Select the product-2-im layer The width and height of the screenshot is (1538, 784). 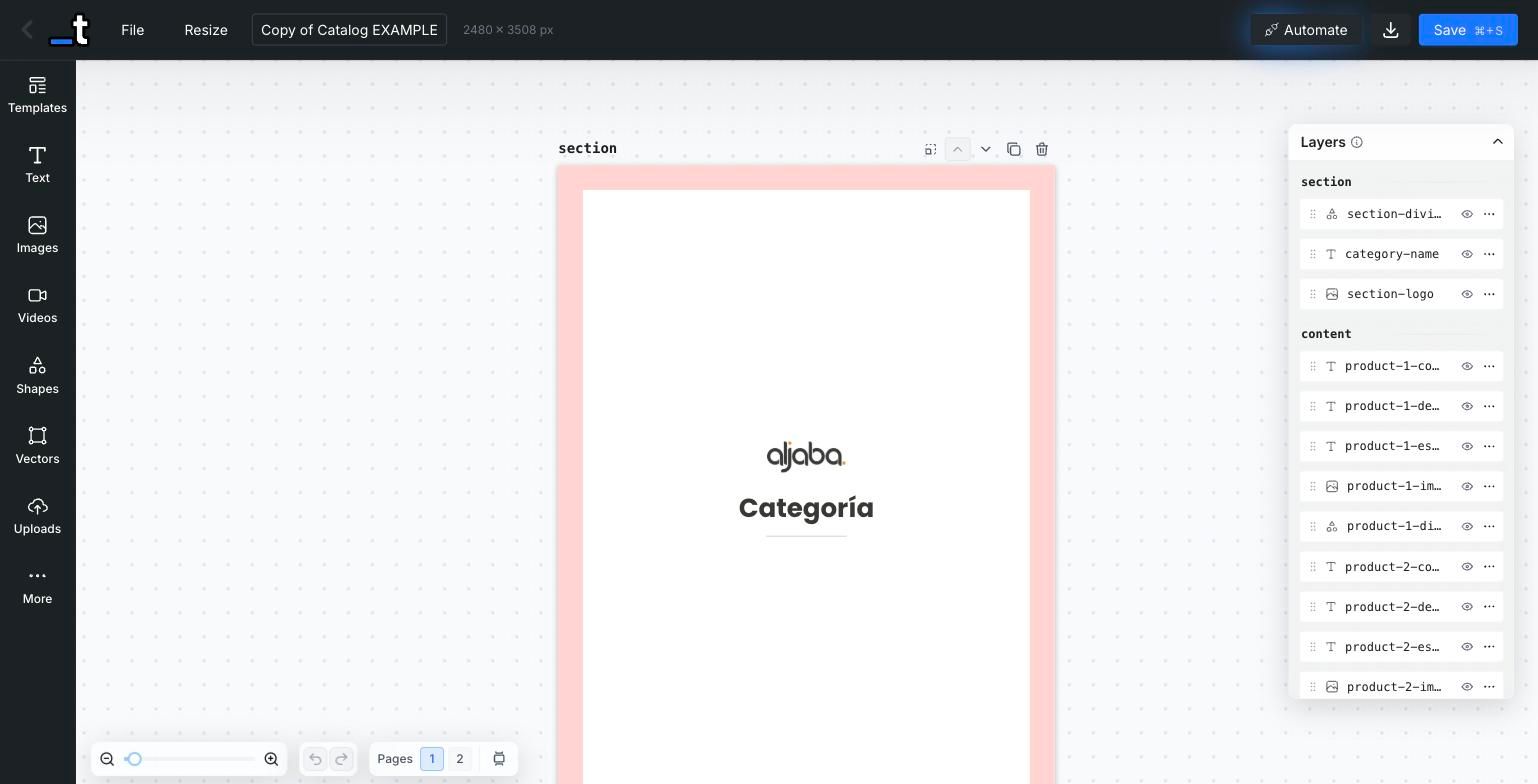(1401, 687)
